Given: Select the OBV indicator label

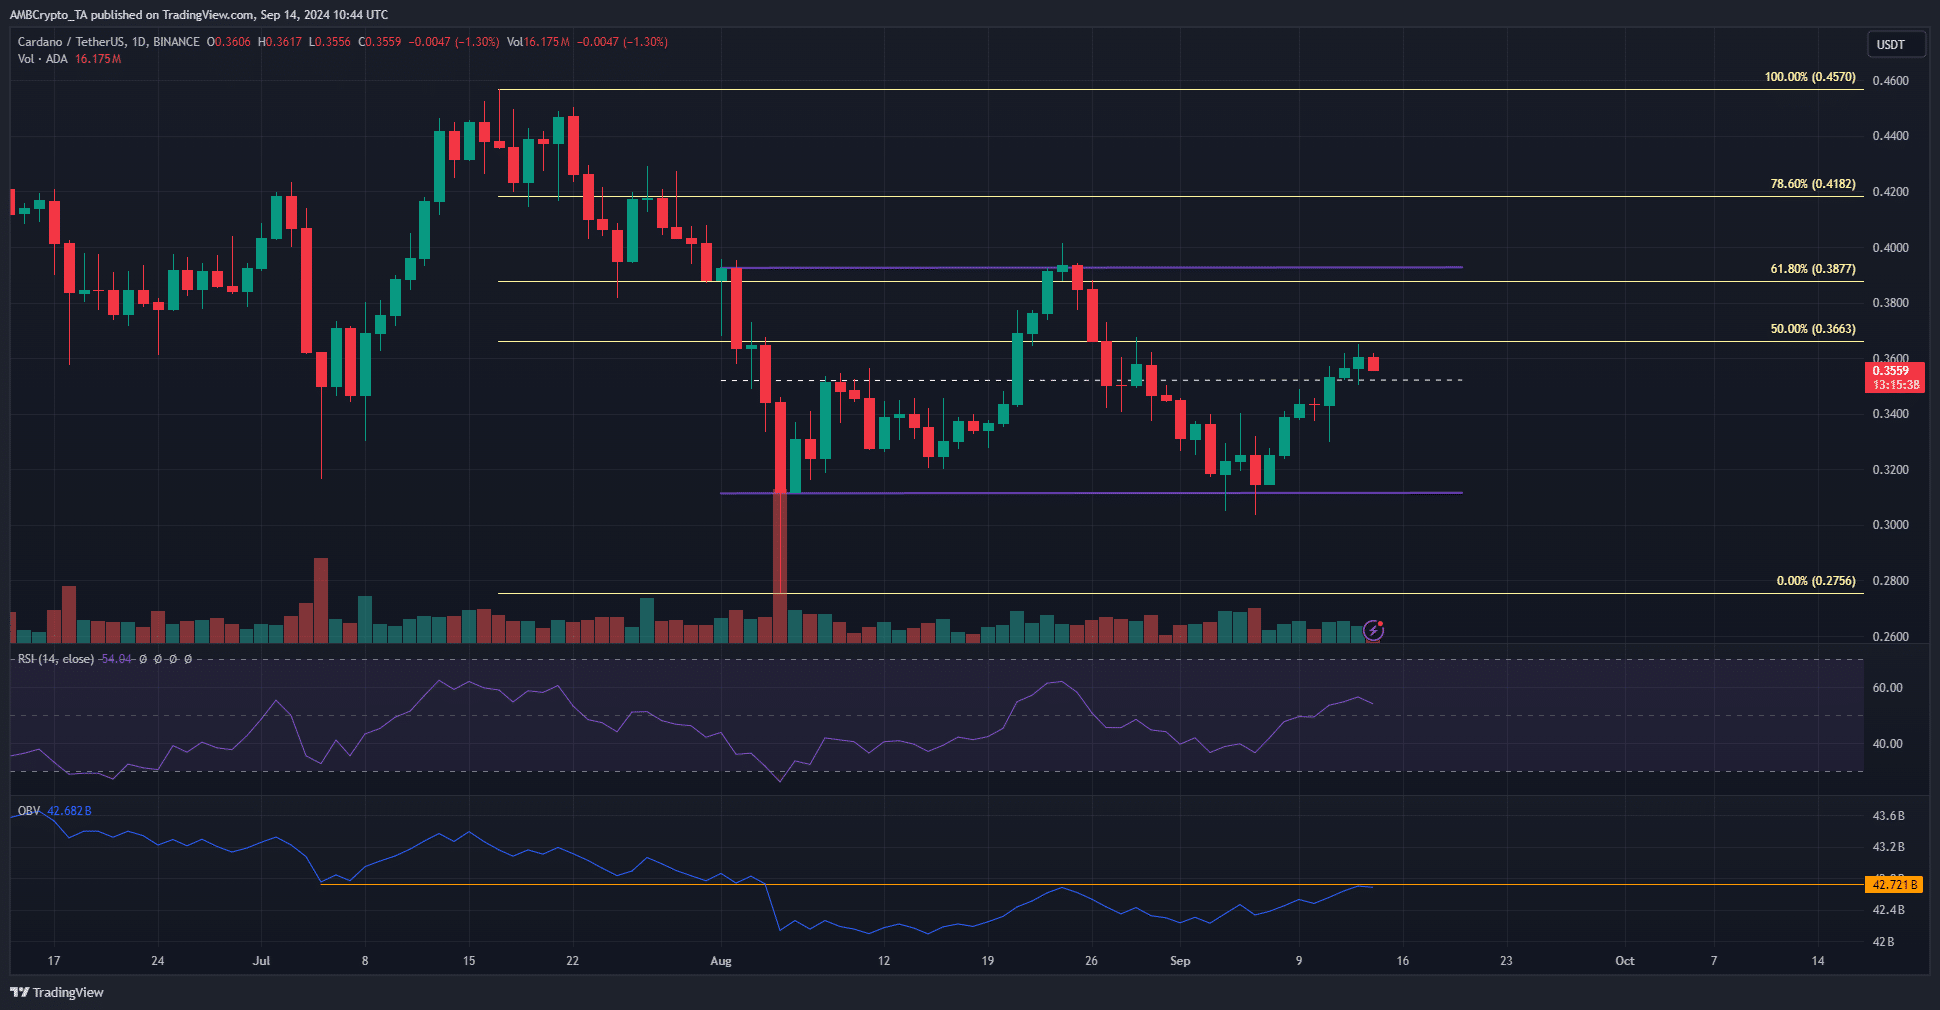Looking at the screenshot, I should coord(29,811).
